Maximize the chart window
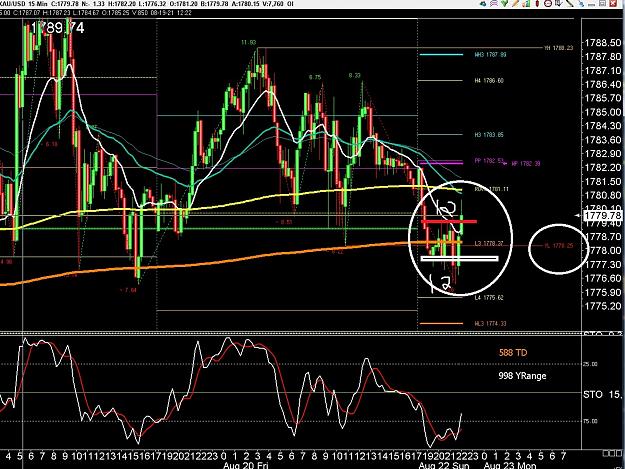This screenshot has width=625, height=469. (603, 4)
